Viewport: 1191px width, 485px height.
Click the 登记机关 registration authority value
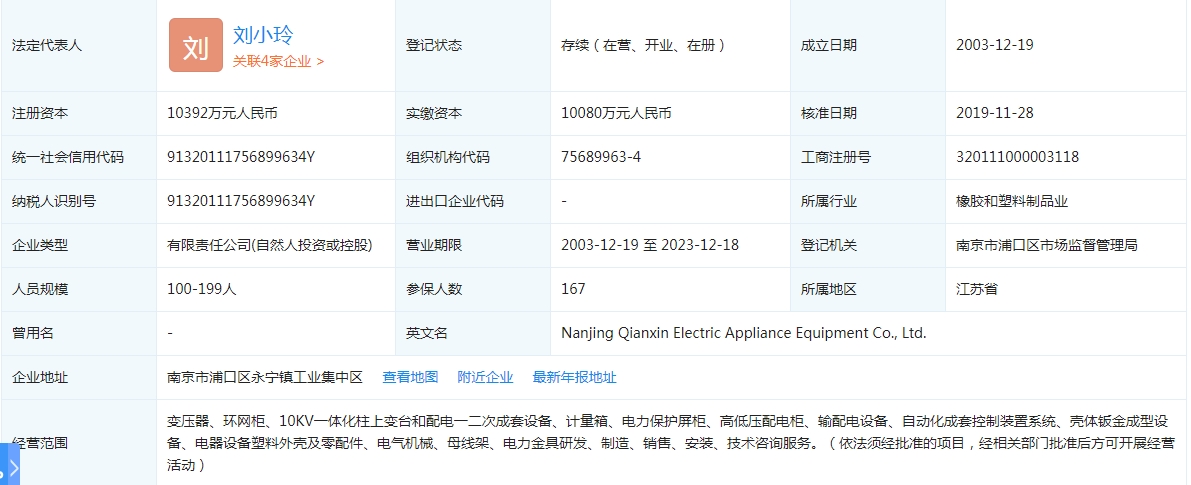click(1046, 245)
